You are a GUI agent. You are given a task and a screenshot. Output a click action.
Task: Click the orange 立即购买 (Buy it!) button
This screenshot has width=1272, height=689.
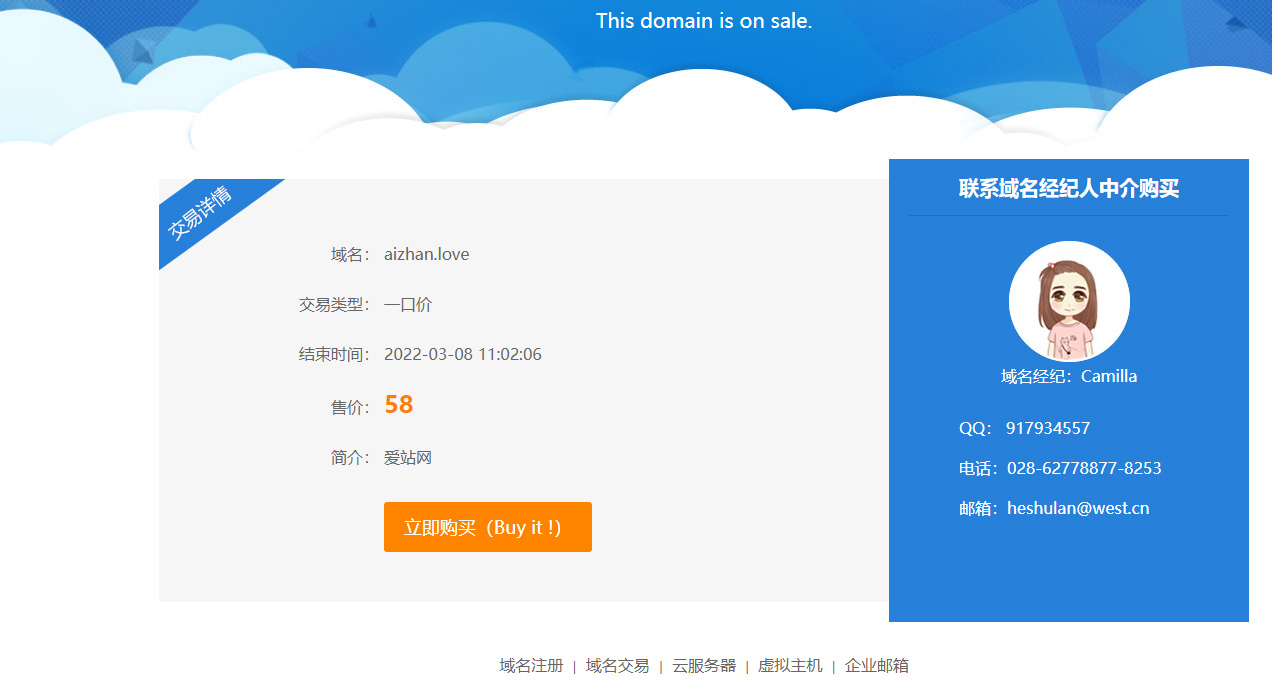pos(487,527)
